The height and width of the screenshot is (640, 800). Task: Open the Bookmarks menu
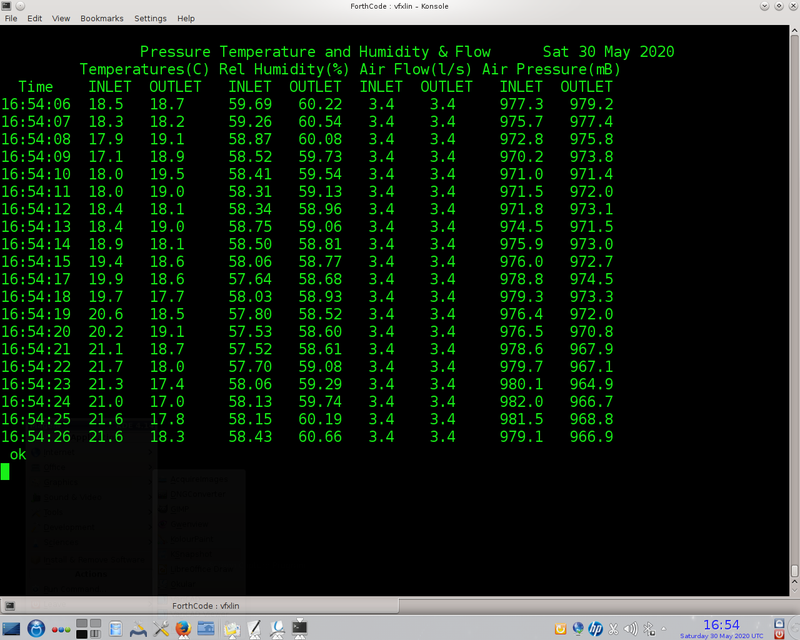[102, 17]
